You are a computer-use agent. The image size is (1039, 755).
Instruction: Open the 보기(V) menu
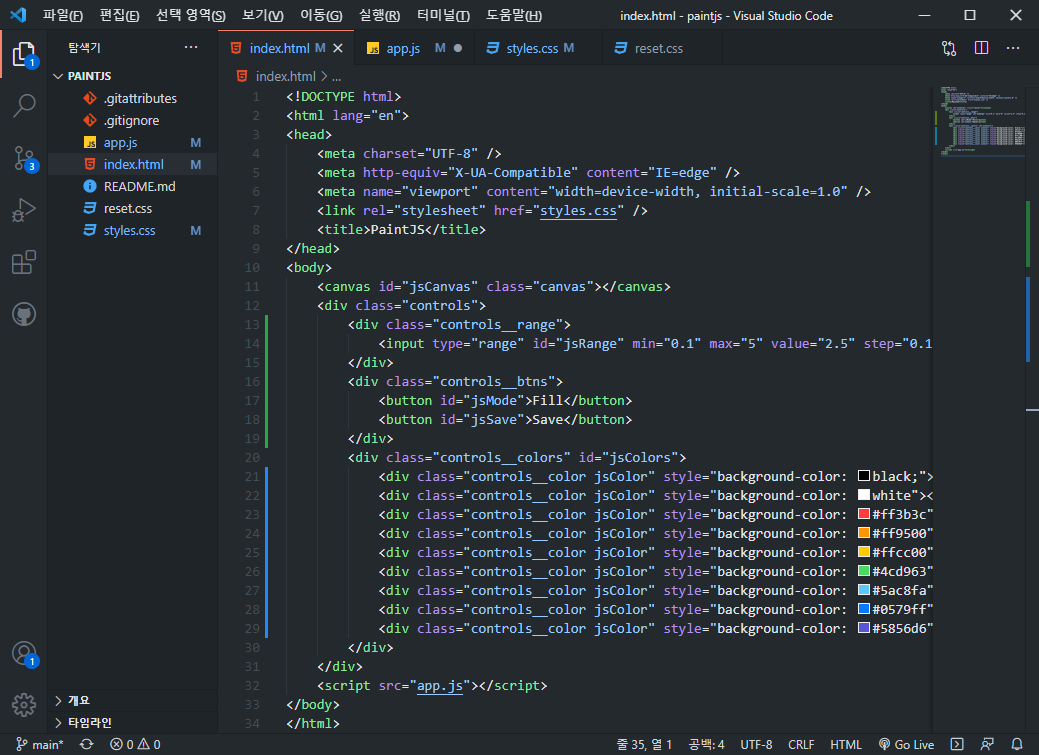[x=262, y=15]
